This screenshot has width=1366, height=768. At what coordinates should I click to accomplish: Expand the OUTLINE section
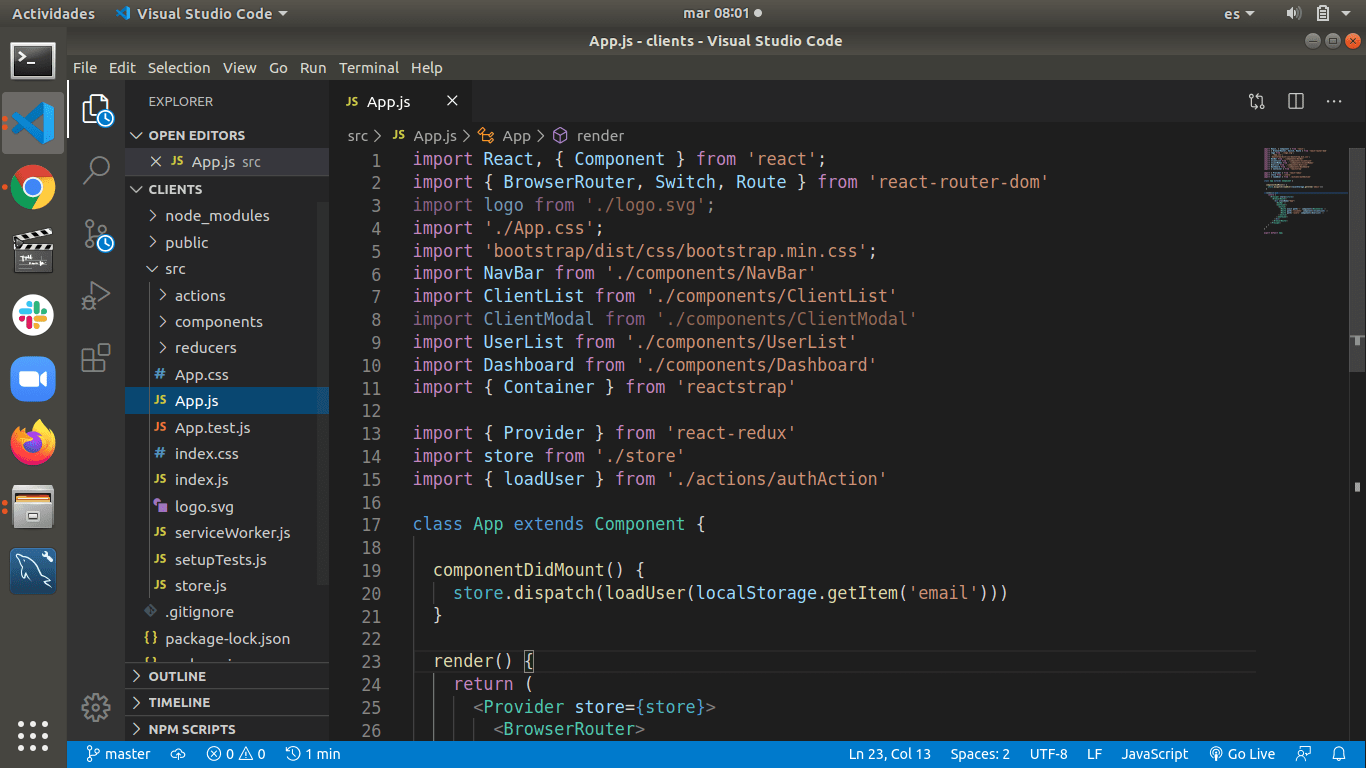177,676
